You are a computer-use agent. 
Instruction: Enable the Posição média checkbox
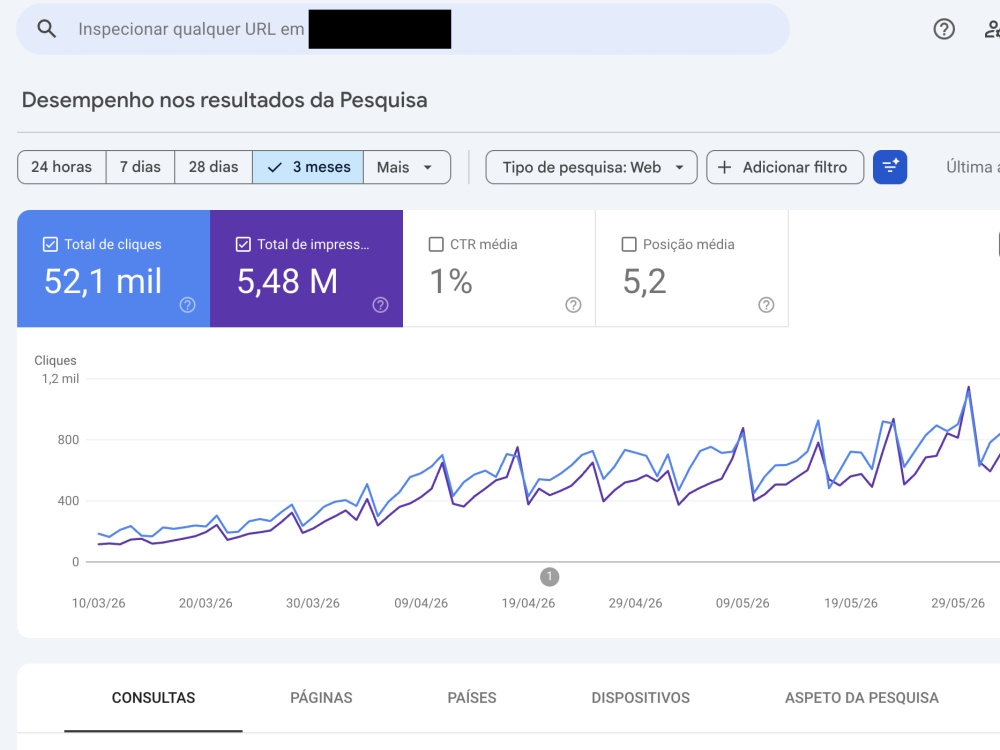tap(629, 244)
